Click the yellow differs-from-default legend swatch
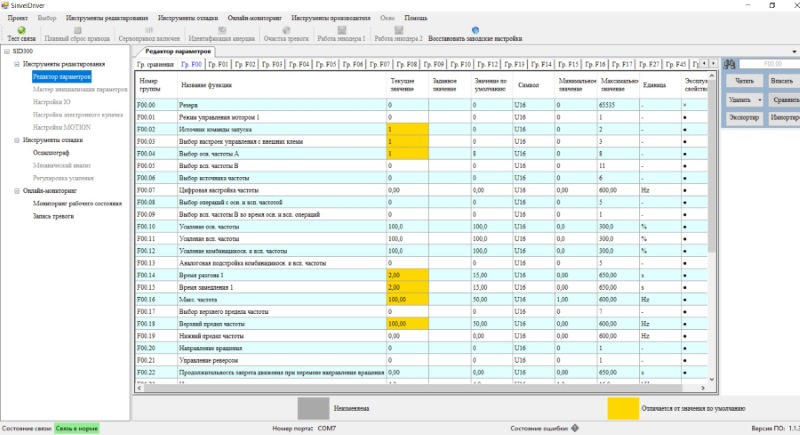The height and width of the screenshot is (435, 800). [625, 408]
